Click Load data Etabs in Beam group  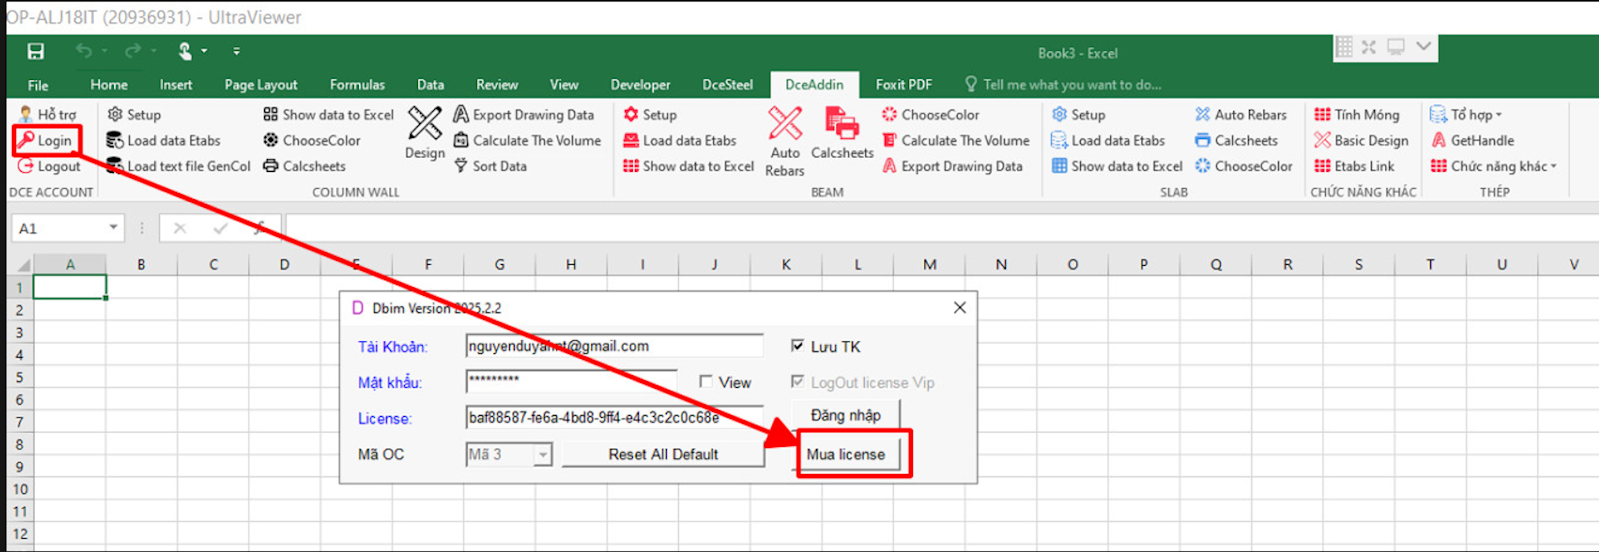[679, 141]
